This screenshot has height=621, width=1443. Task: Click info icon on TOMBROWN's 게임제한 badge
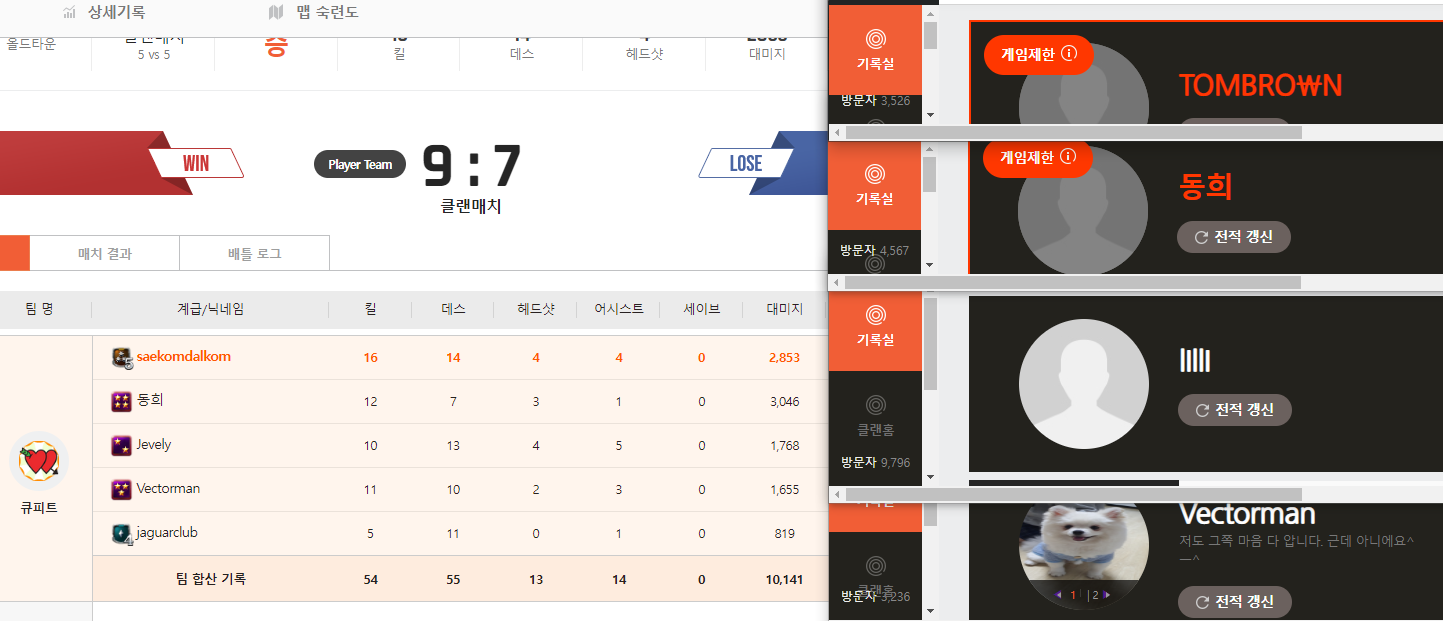coord(1069,54)
